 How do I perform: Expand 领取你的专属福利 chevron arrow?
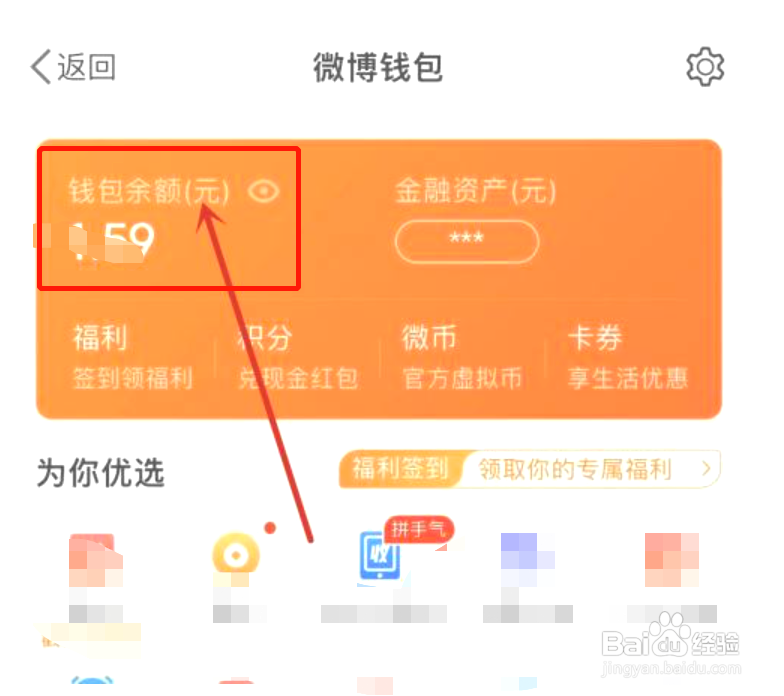tap(706, 468)
